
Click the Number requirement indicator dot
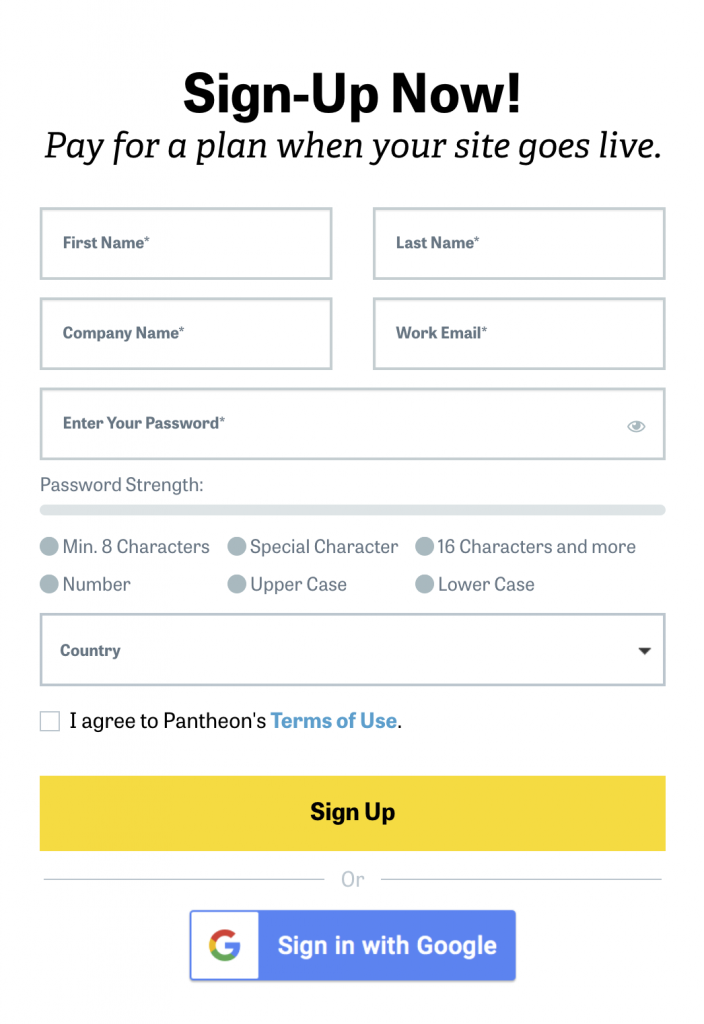(x=49, y=584)
